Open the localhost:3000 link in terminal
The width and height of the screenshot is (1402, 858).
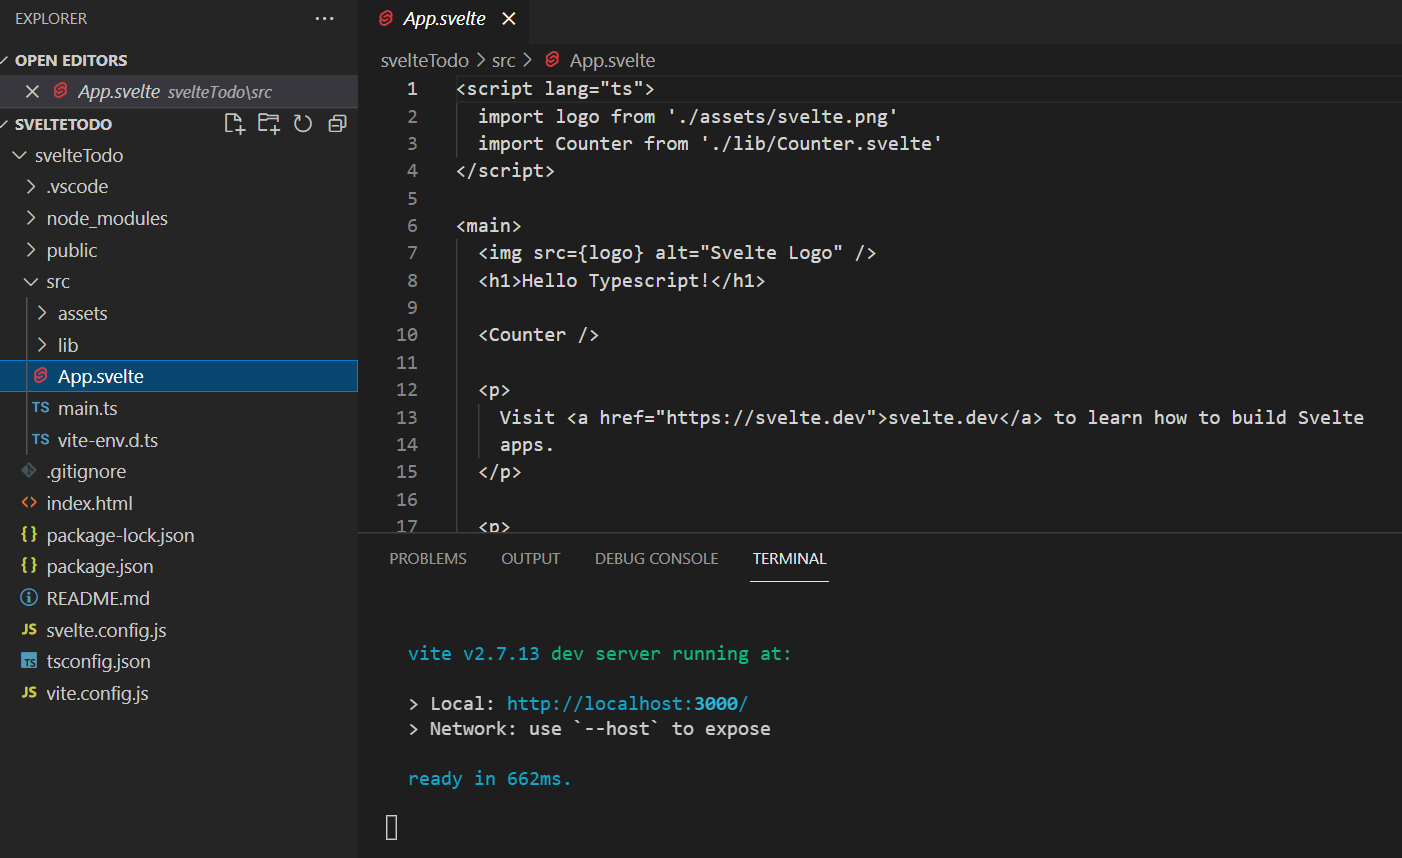point(627,704)
